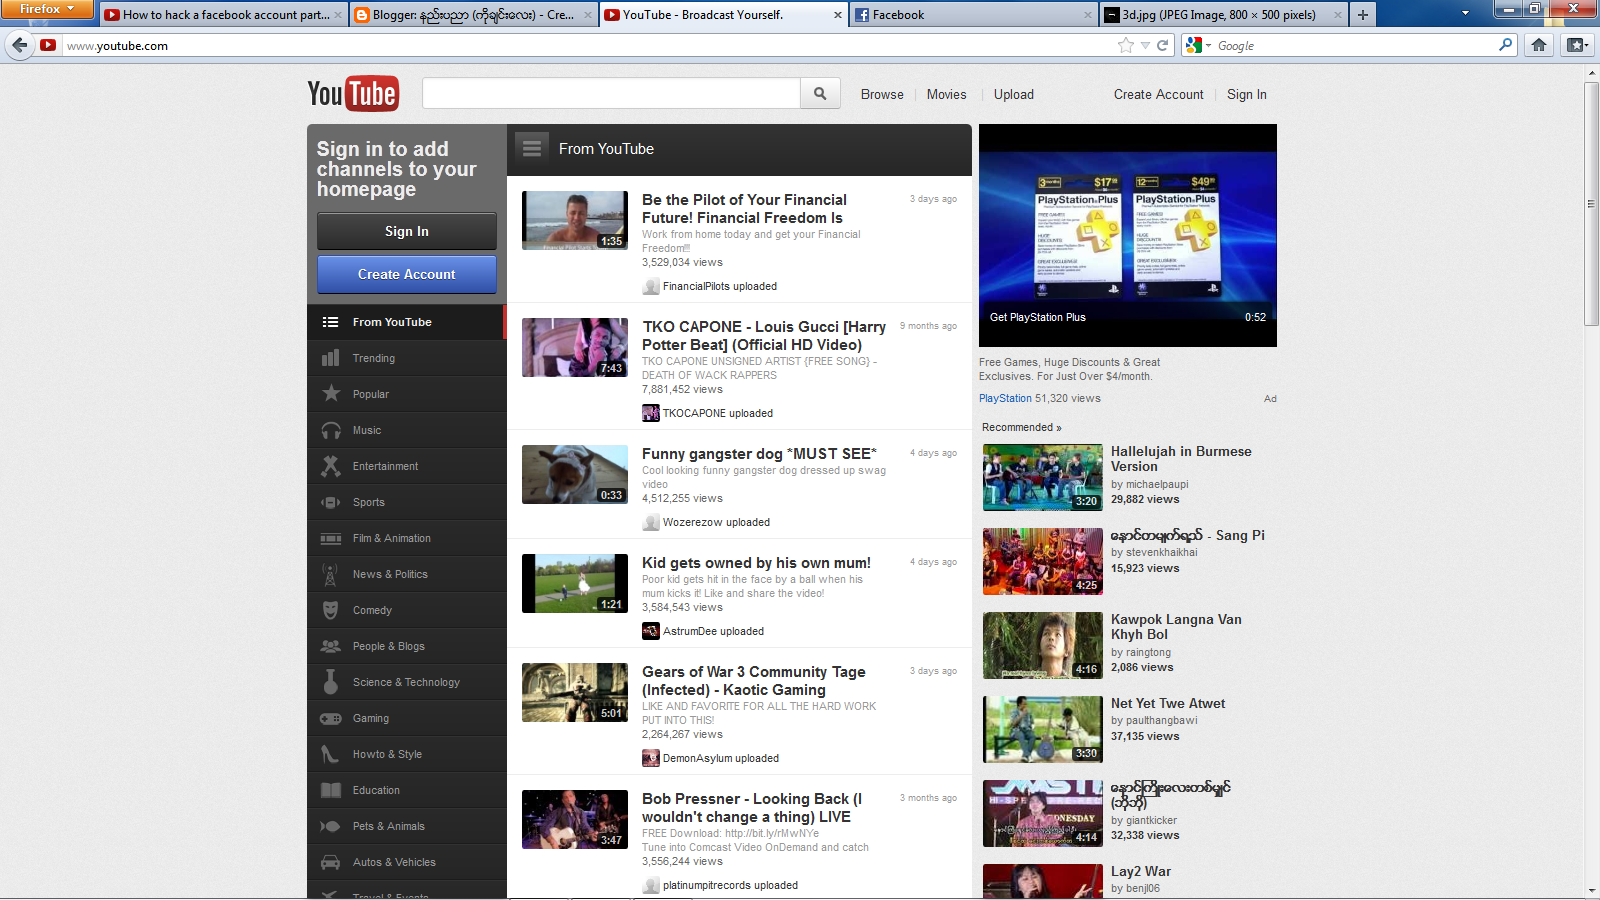Open the search engine selector dropdown
1600x900 pixels.
(x=1198, y=45)
